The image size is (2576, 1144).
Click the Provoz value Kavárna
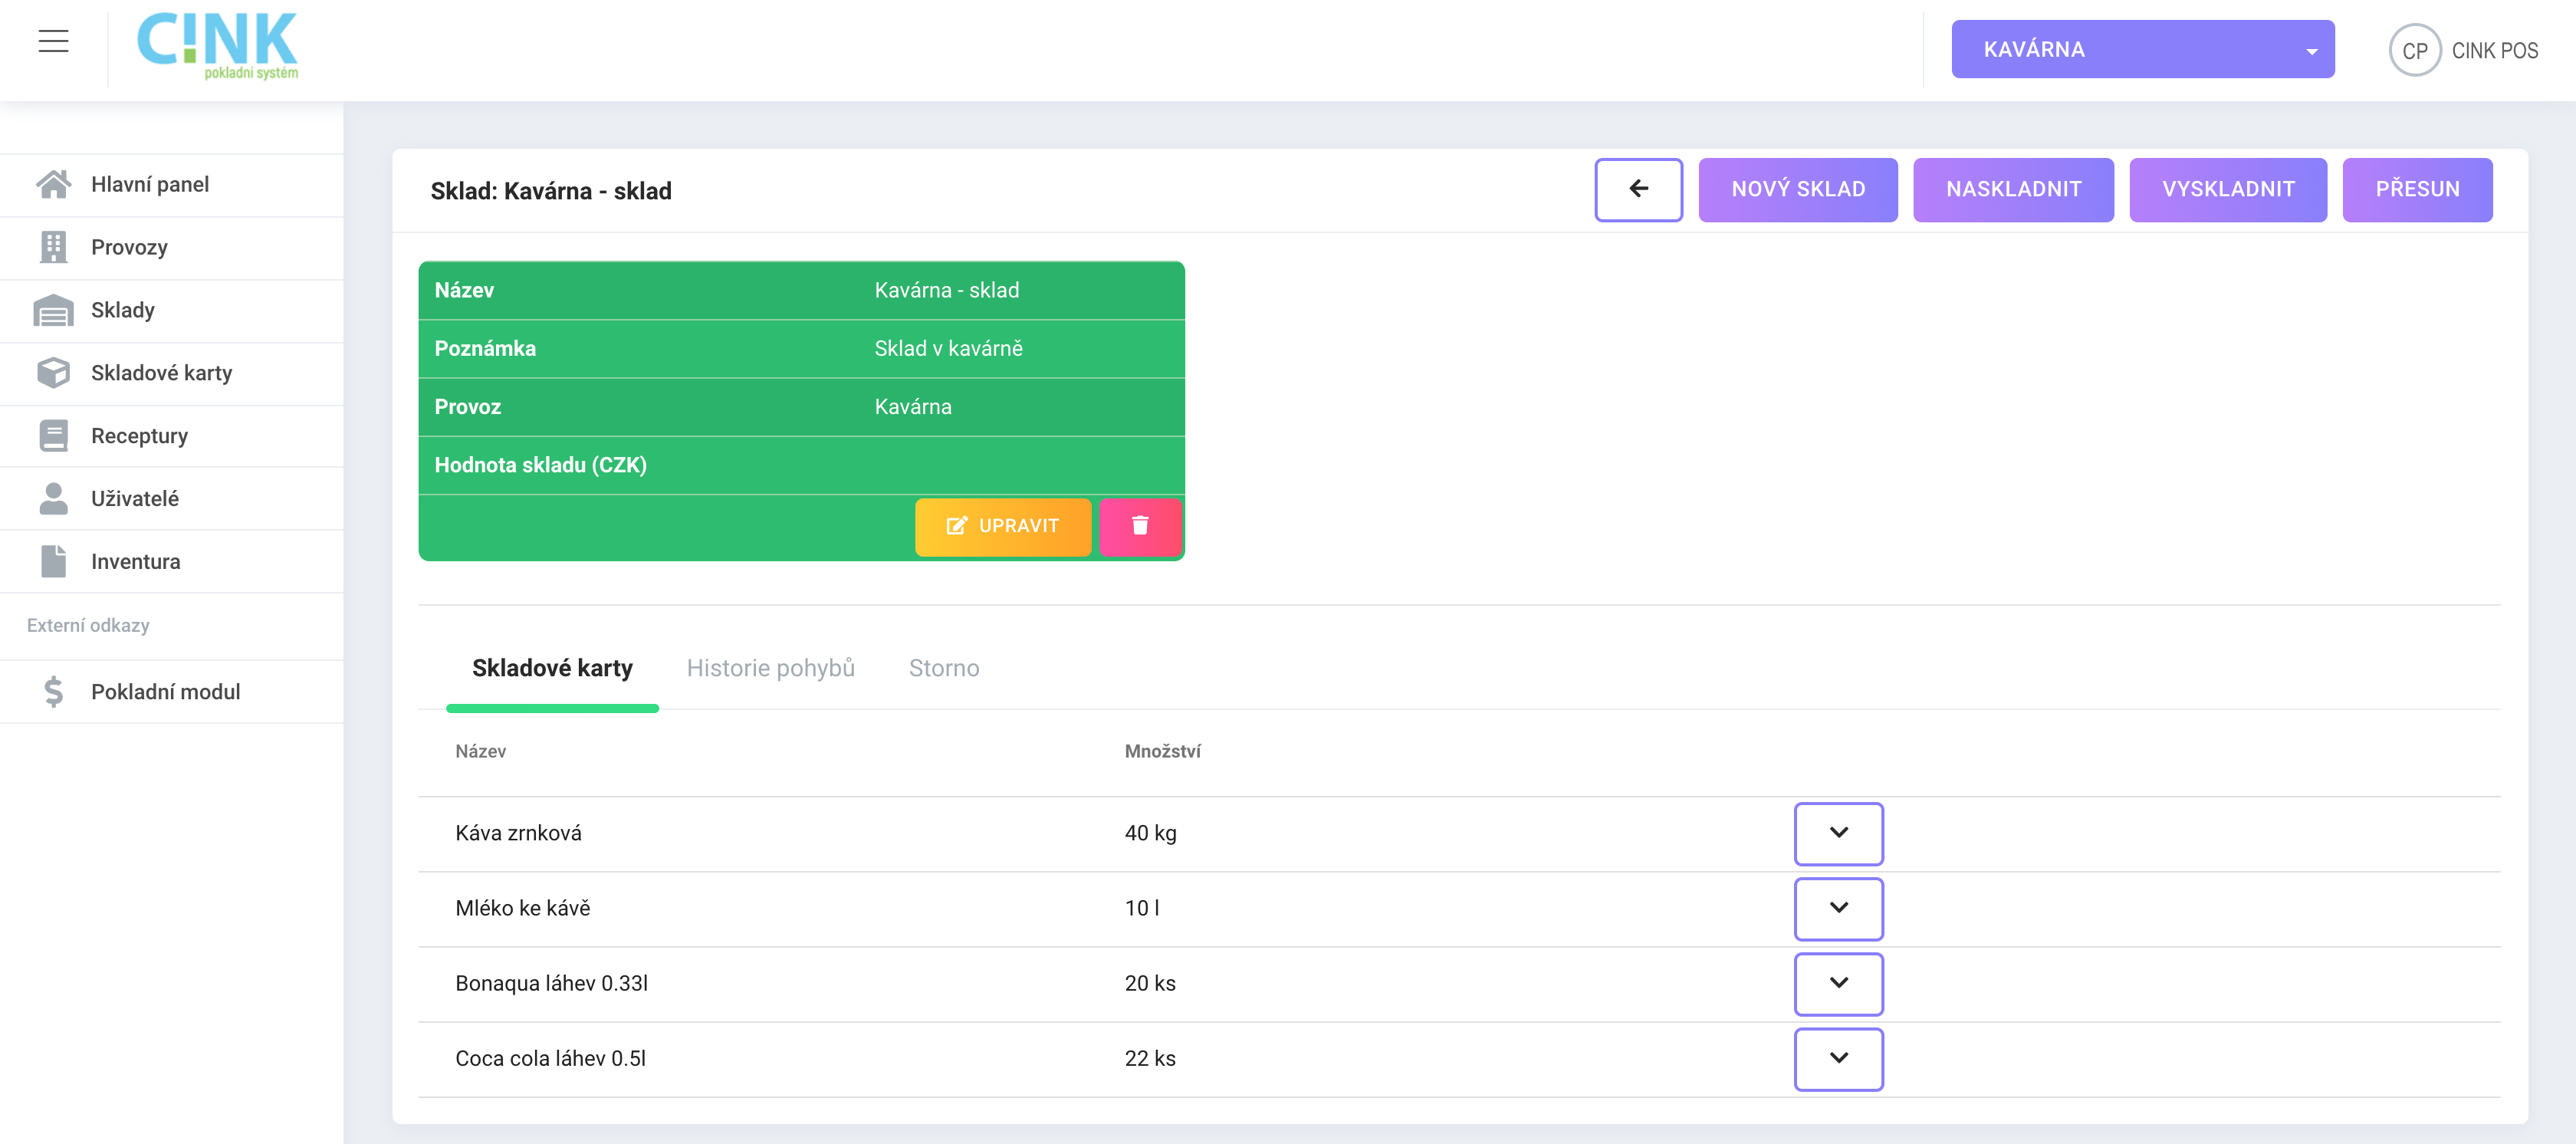tap(912, 407)
